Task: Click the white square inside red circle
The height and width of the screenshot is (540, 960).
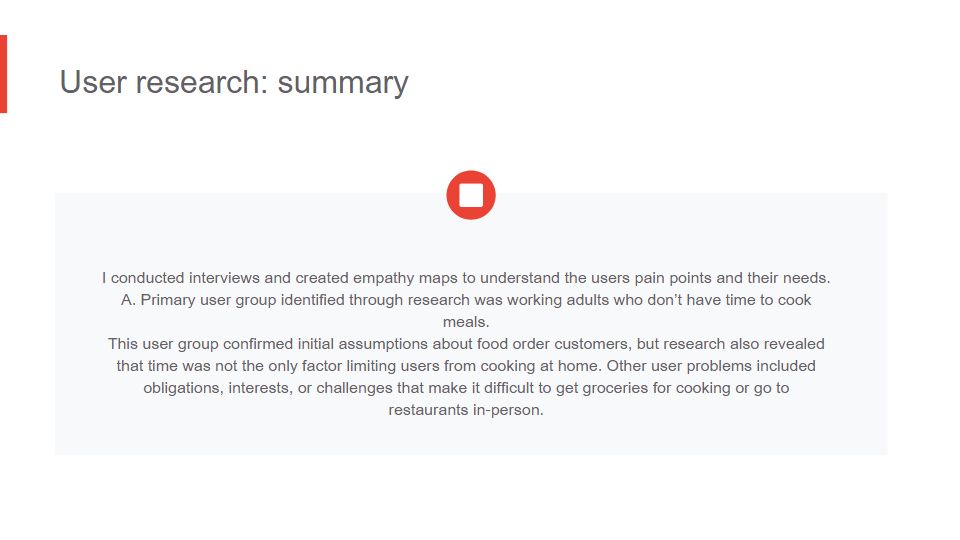Action: pyautogui.click(x=471, y=195)
